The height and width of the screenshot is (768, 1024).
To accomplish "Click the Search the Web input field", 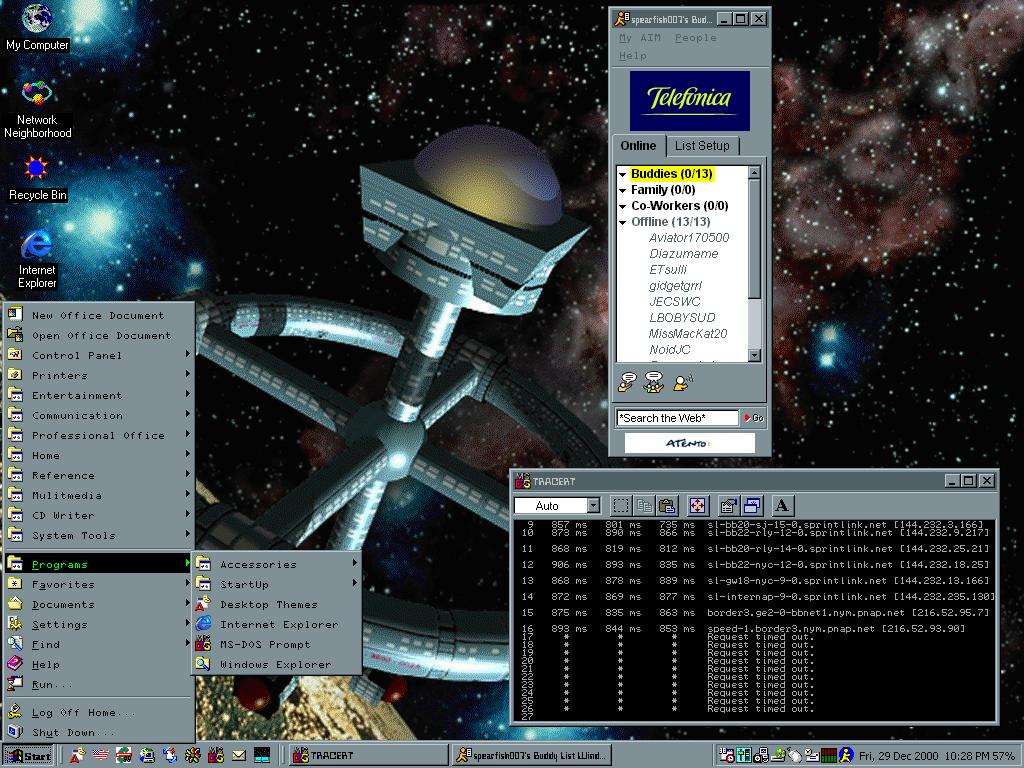I will [677, 418].
